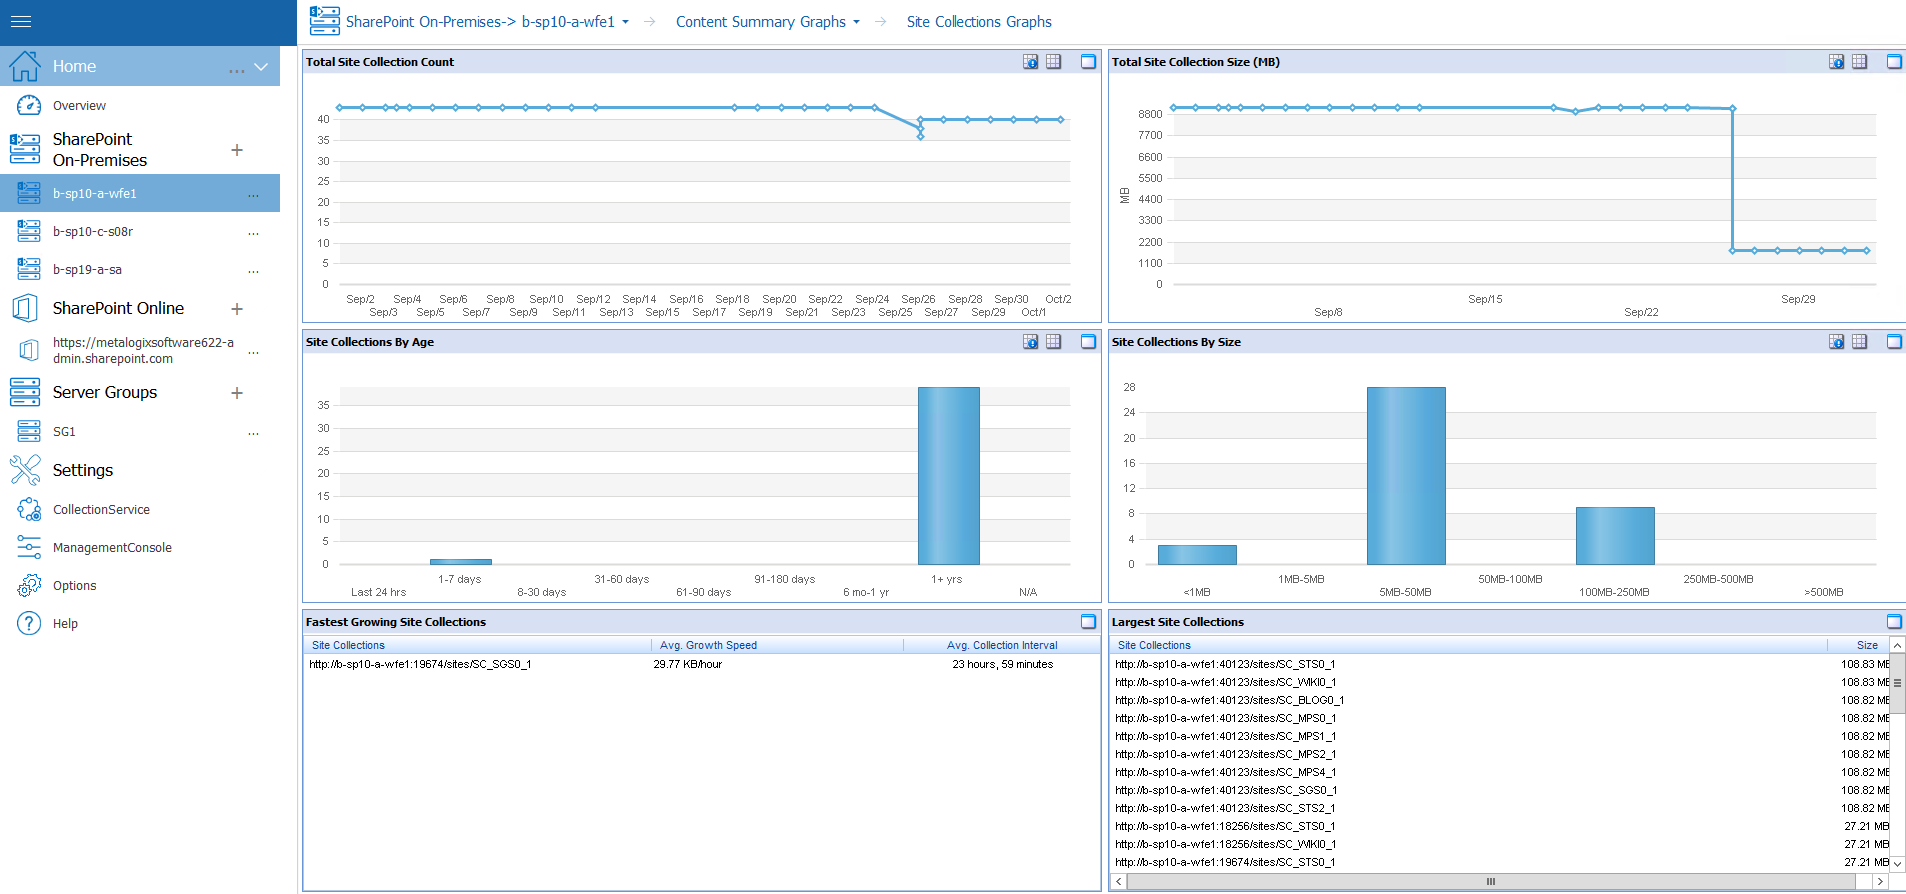This screenshot has width=1906, height=894.
Task: Select the b-sp10-c-s08r server
Action: 93,231
